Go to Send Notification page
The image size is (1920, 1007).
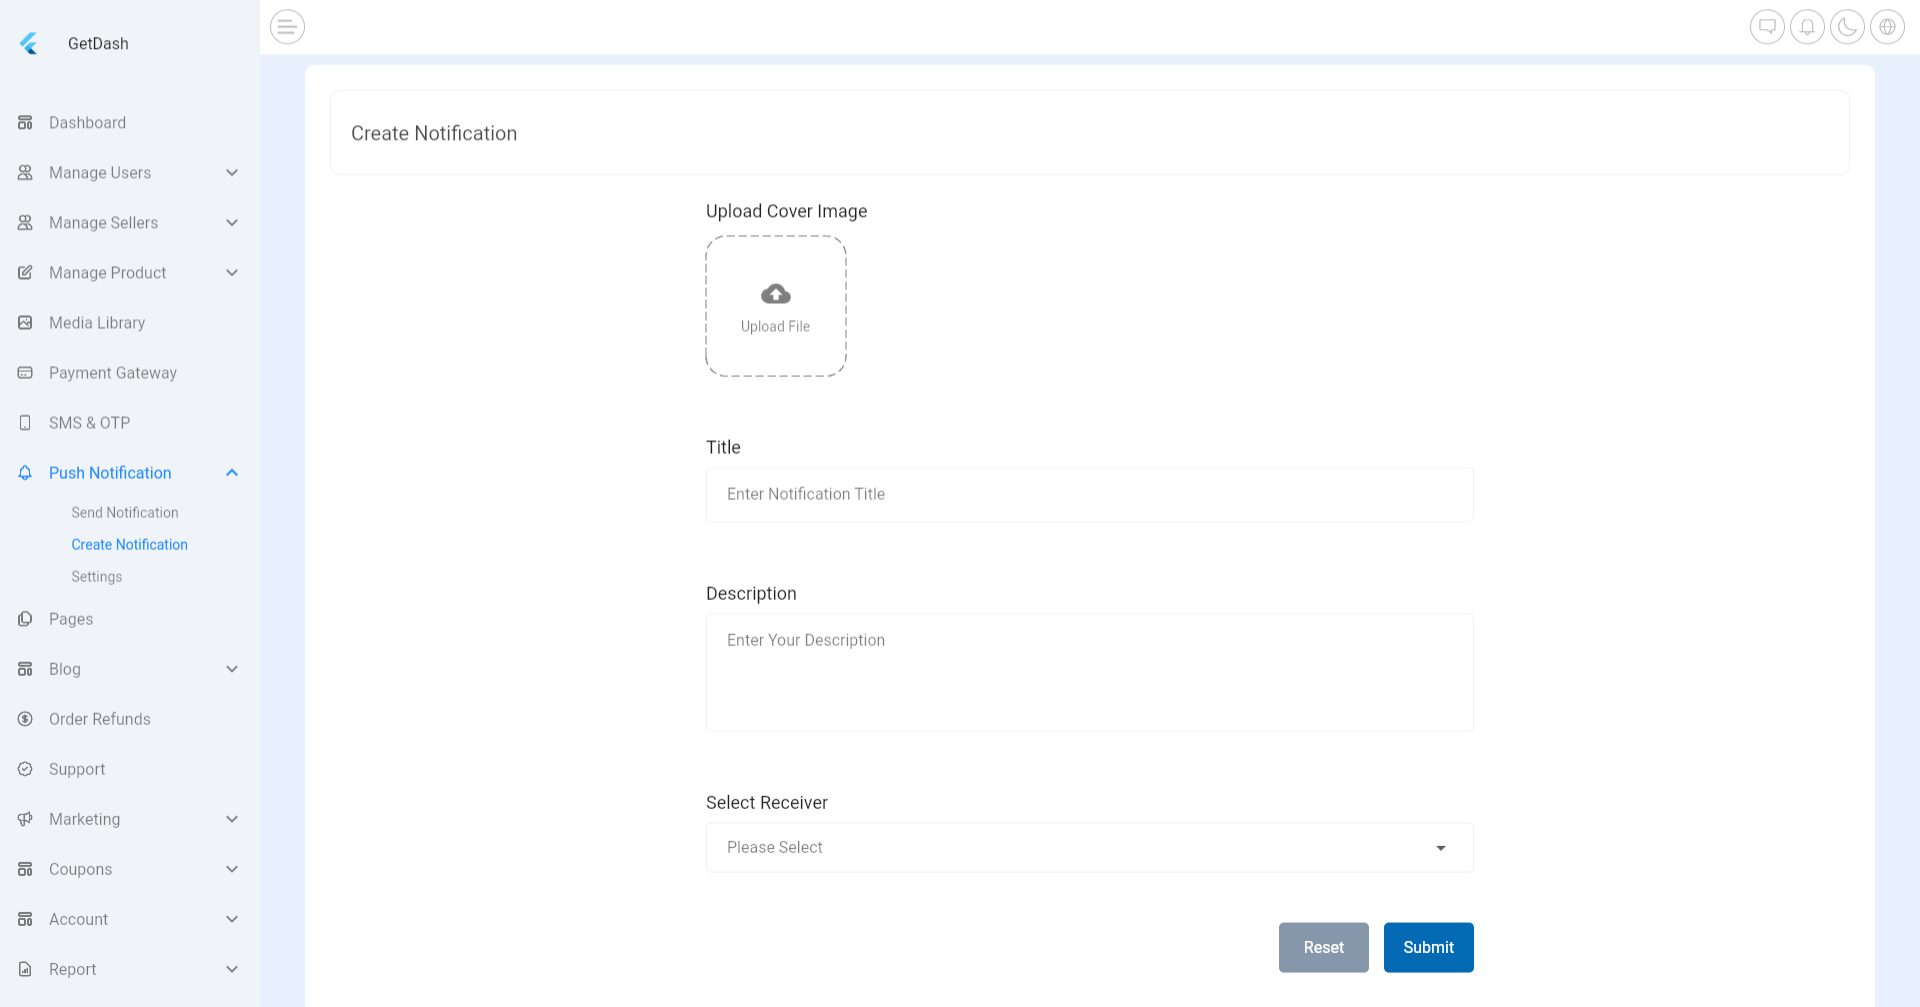coord(124,512)
